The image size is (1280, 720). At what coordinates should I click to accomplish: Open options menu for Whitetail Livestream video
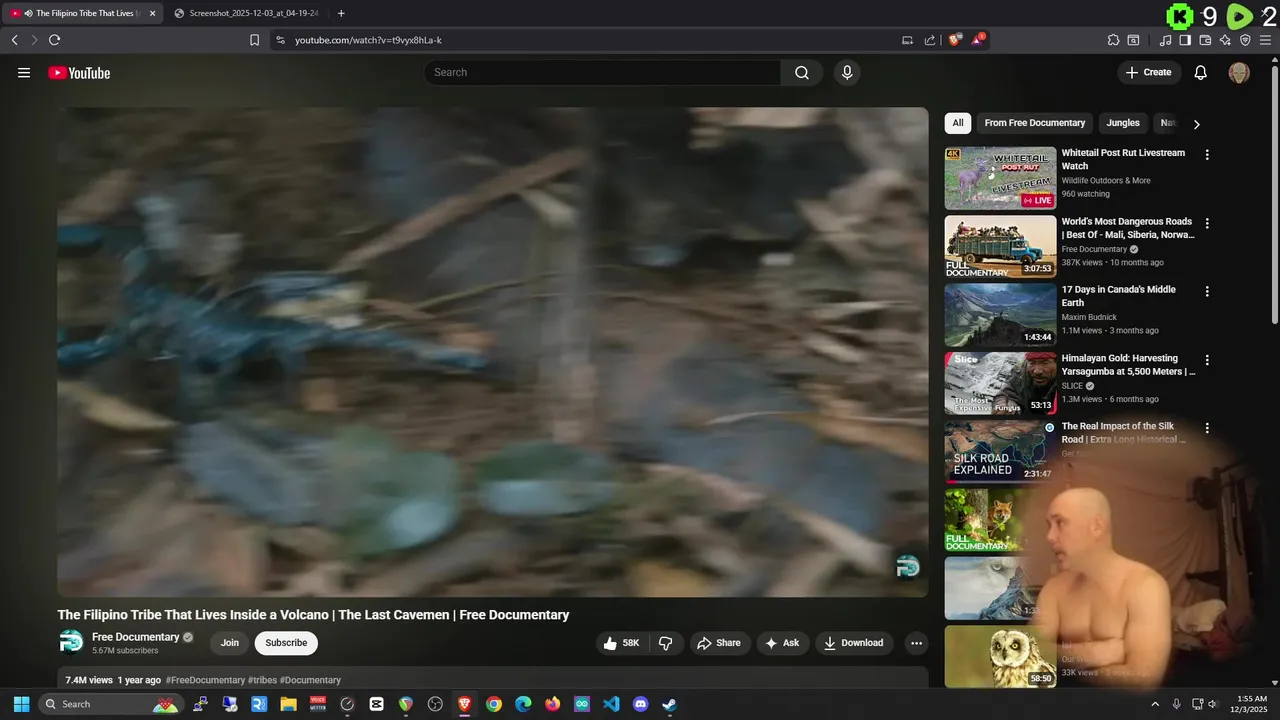[x=1207, y=155]
